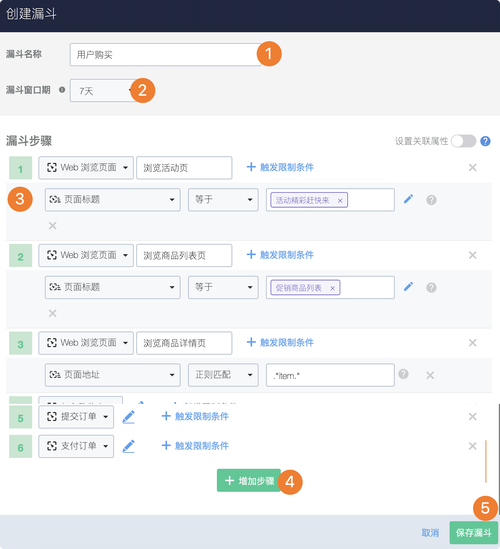Image resolution: width=500 pixels, height=549 pixels.
Task: Open the 正则匹配 operator dropdown
Action: click(223, 375)
